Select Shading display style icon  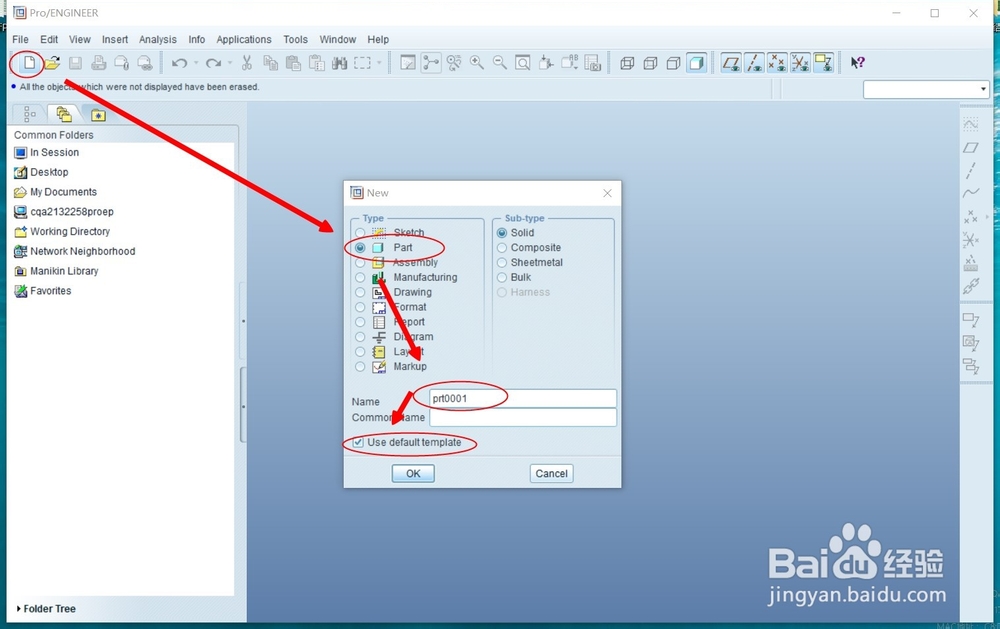(x=696, y=63)
